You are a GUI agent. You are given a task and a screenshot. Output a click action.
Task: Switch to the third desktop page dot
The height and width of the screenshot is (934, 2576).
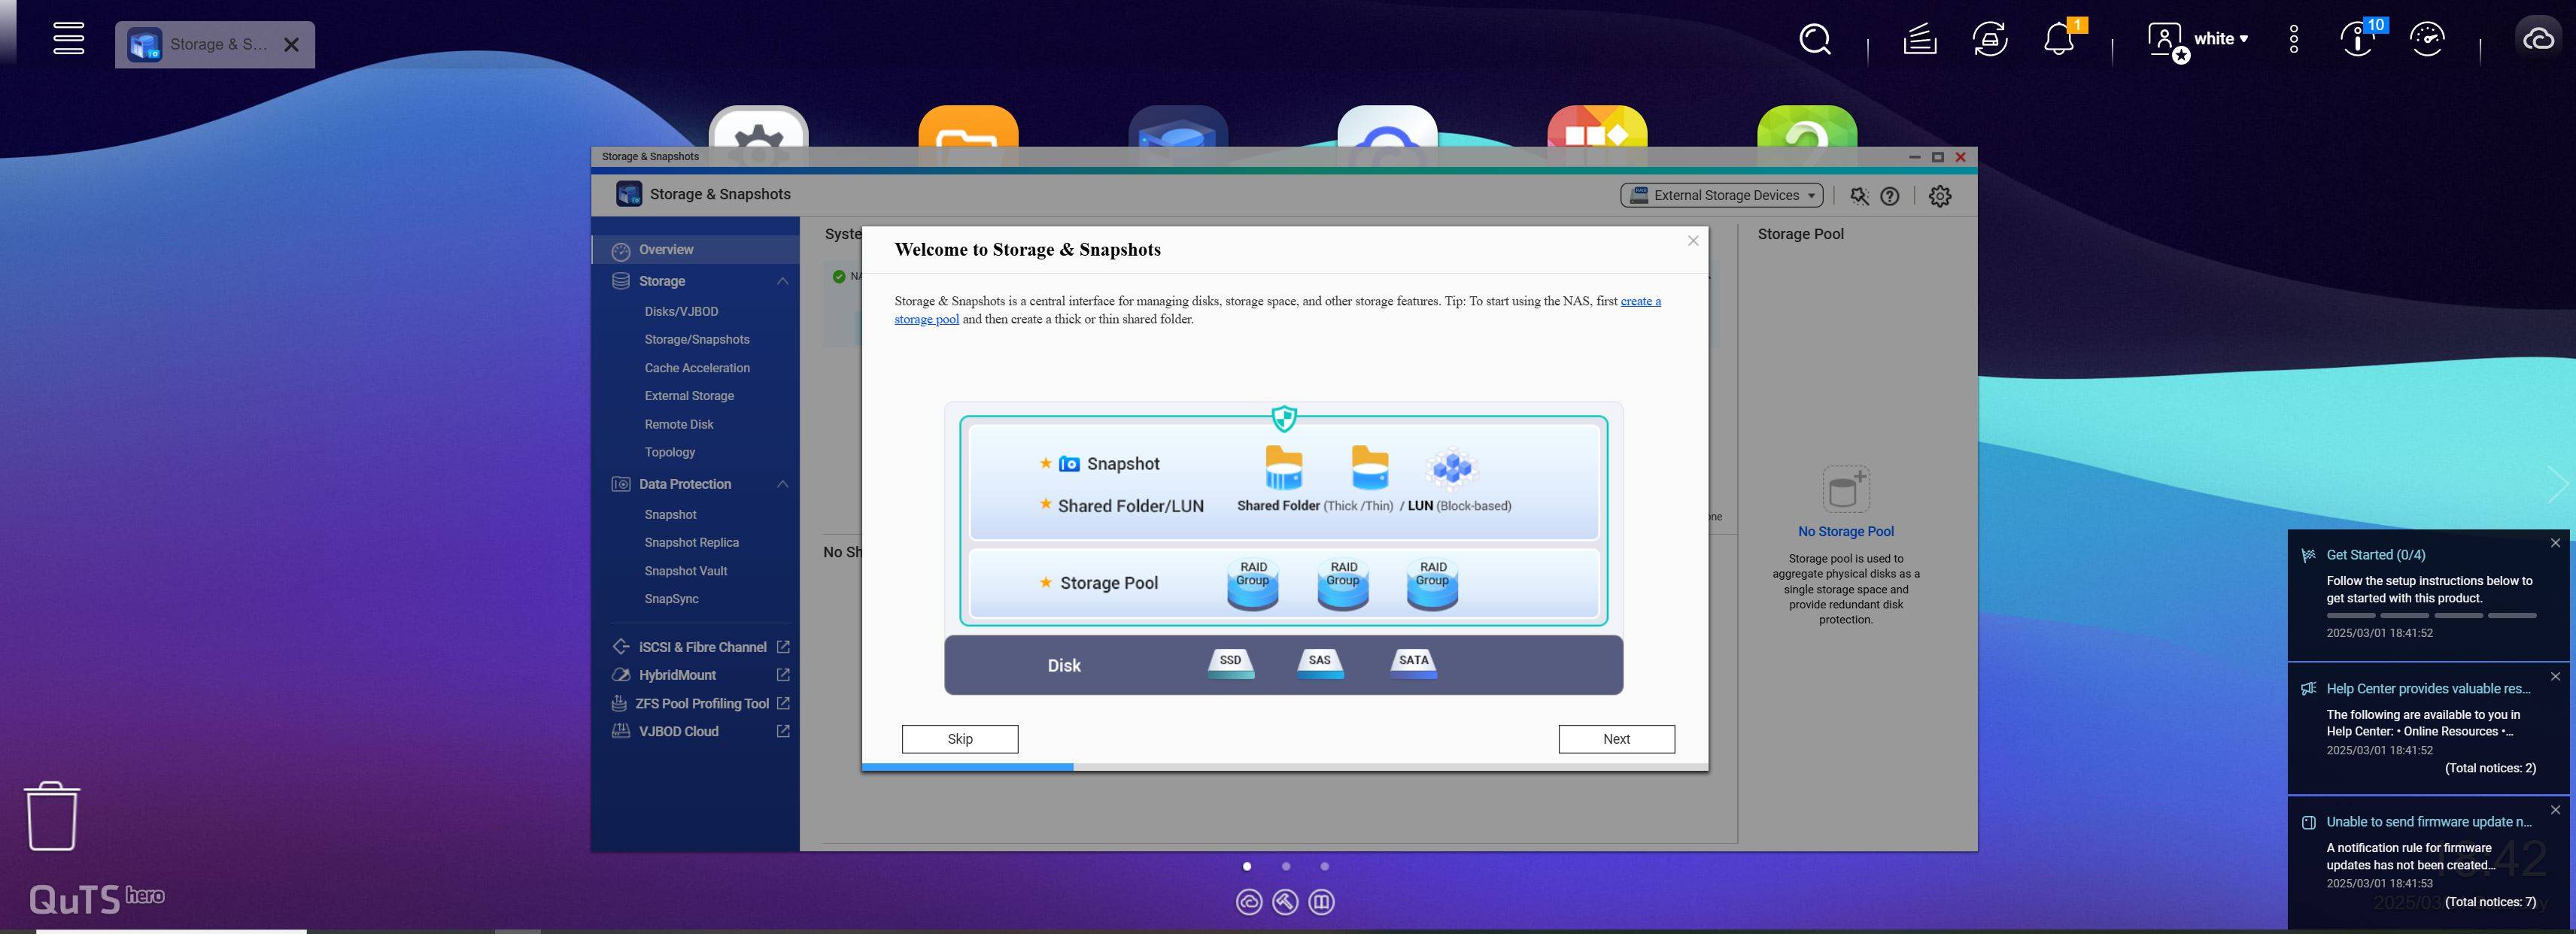pos(1325,867)
